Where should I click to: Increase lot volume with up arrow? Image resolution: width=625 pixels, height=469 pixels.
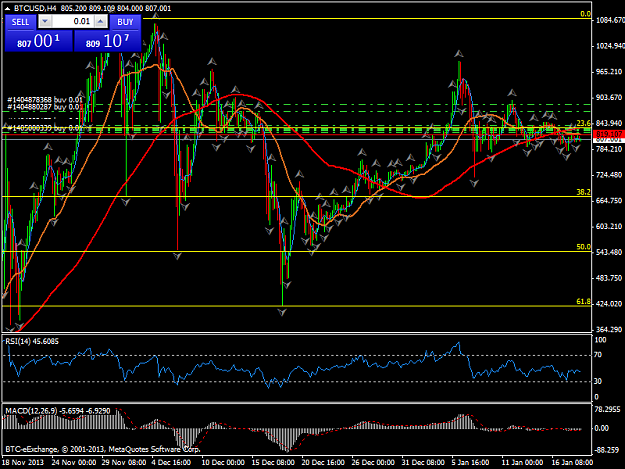coord(101,22)
